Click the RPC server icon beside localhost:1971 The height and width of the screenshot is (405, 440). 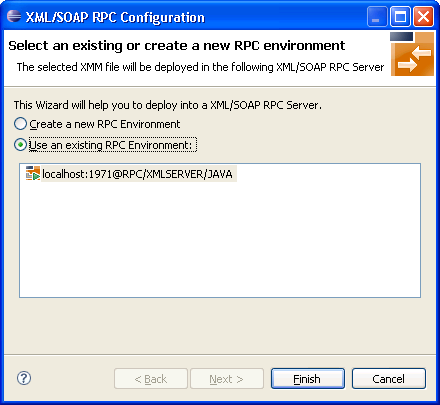pyautogui.click(x=33, y=174)
